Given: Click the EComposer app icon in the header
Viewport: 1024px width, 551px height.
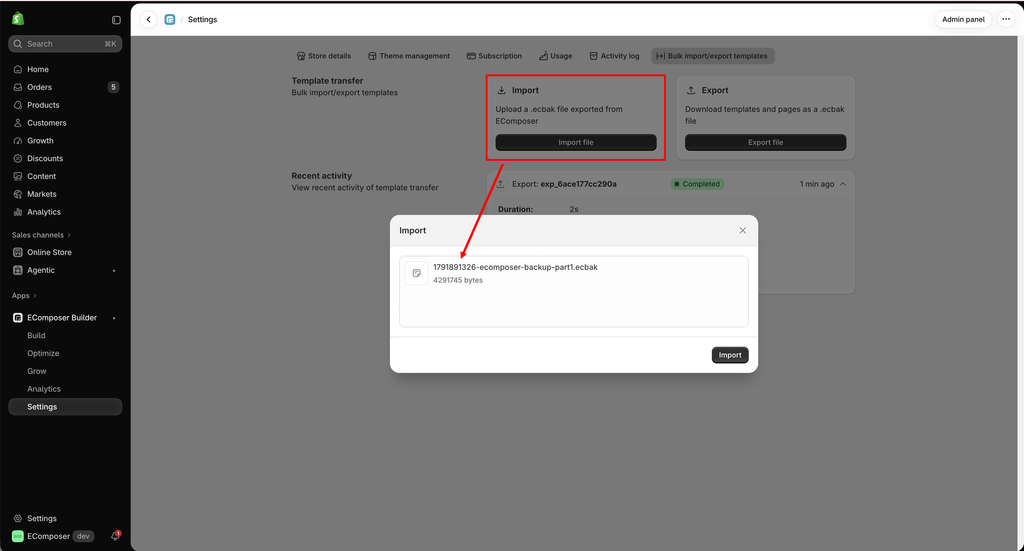Looking at the screenshot, I should [x=170, y=20].
